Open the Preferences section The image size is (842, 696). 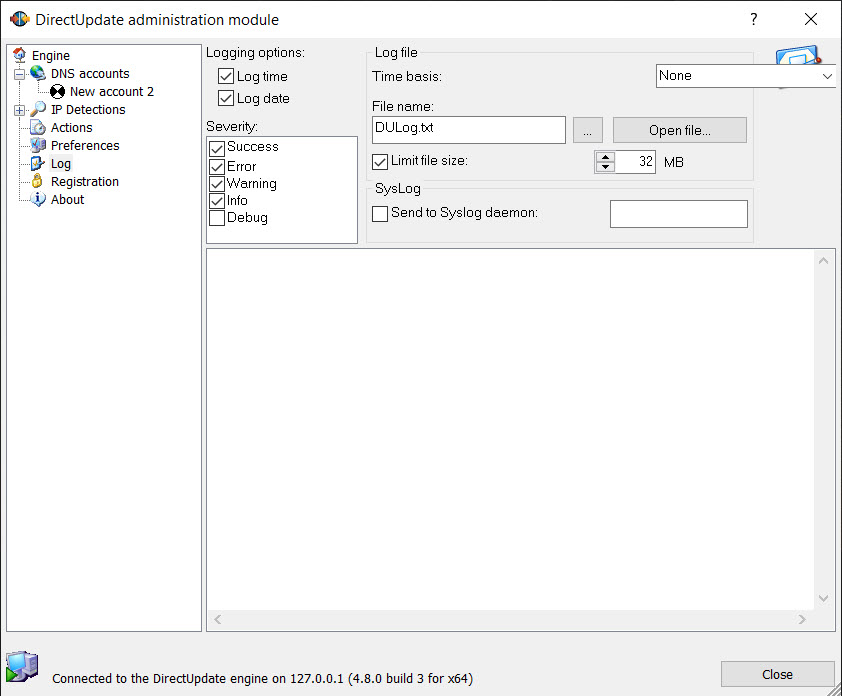tap(85, 145)
